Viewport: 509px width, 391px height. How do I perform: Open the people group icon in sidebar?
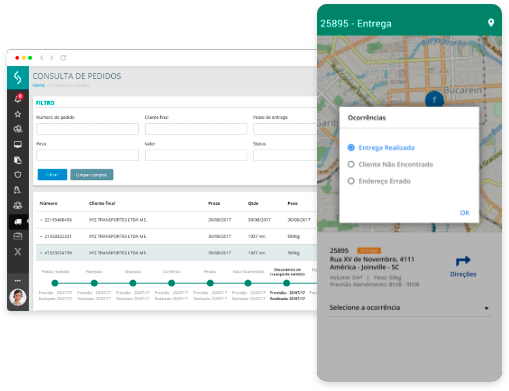(18, 205)
